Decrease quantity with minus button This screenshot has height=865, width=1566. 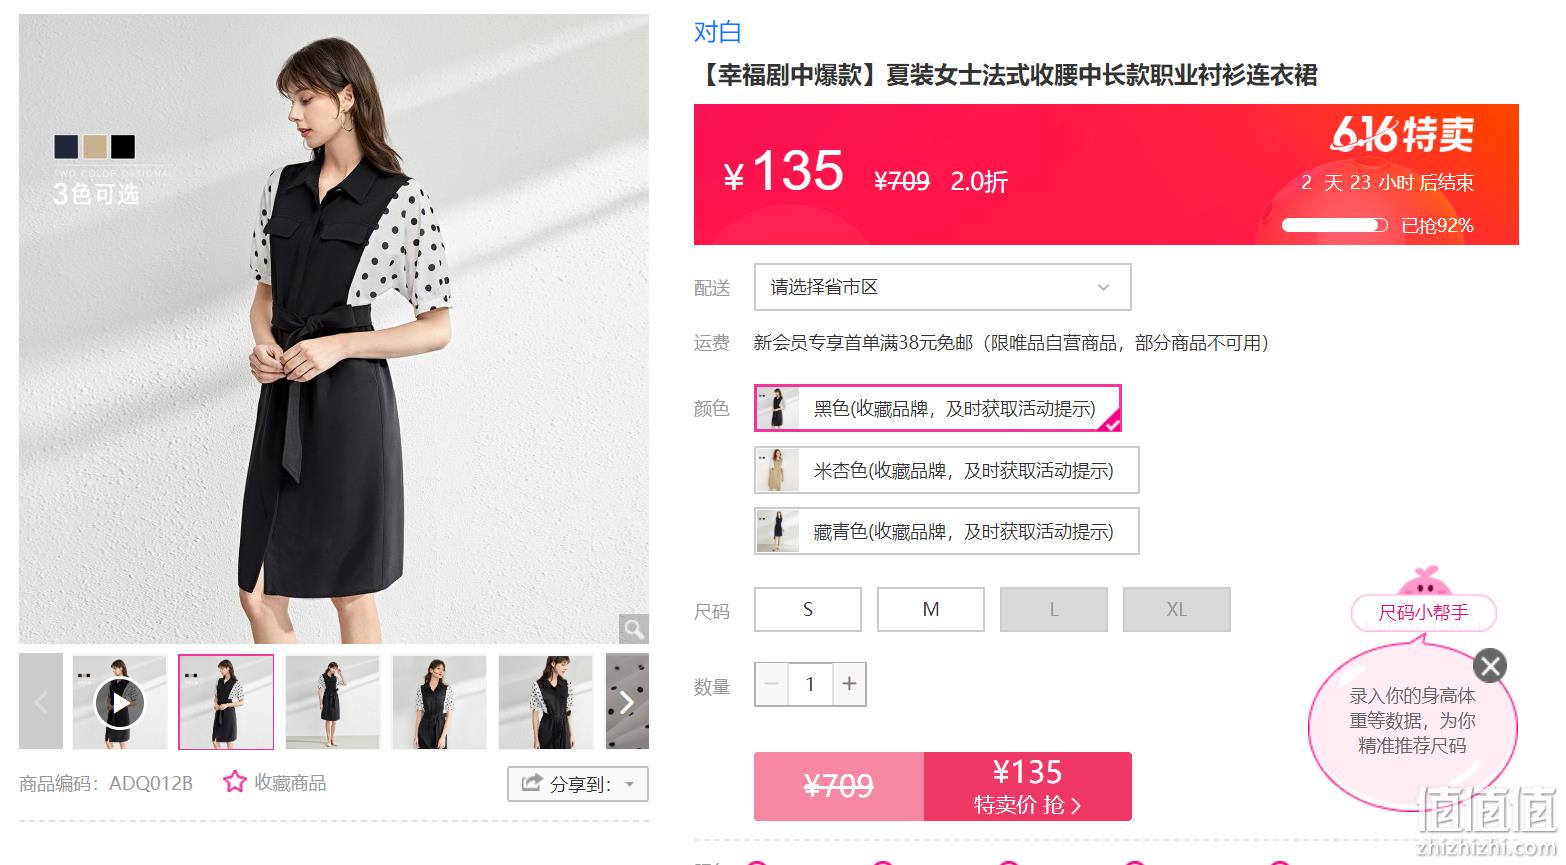click(771, 684)
